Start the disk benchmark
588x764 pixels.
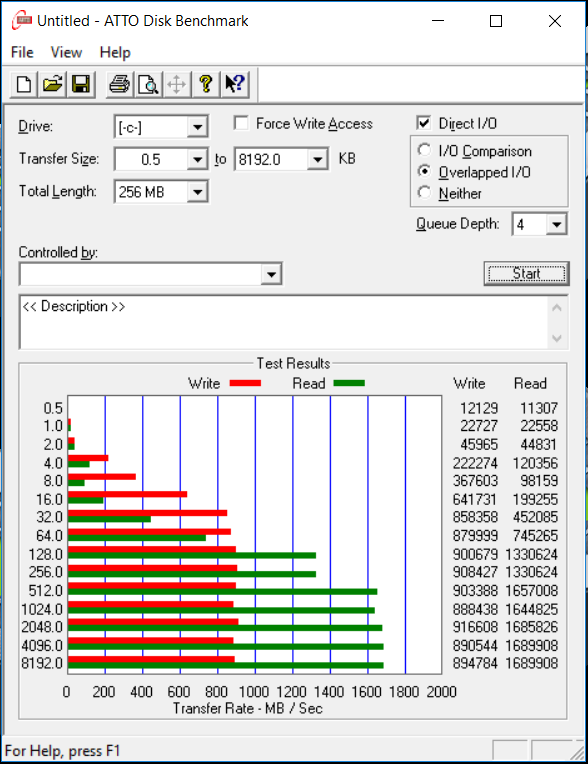point(527,274)
